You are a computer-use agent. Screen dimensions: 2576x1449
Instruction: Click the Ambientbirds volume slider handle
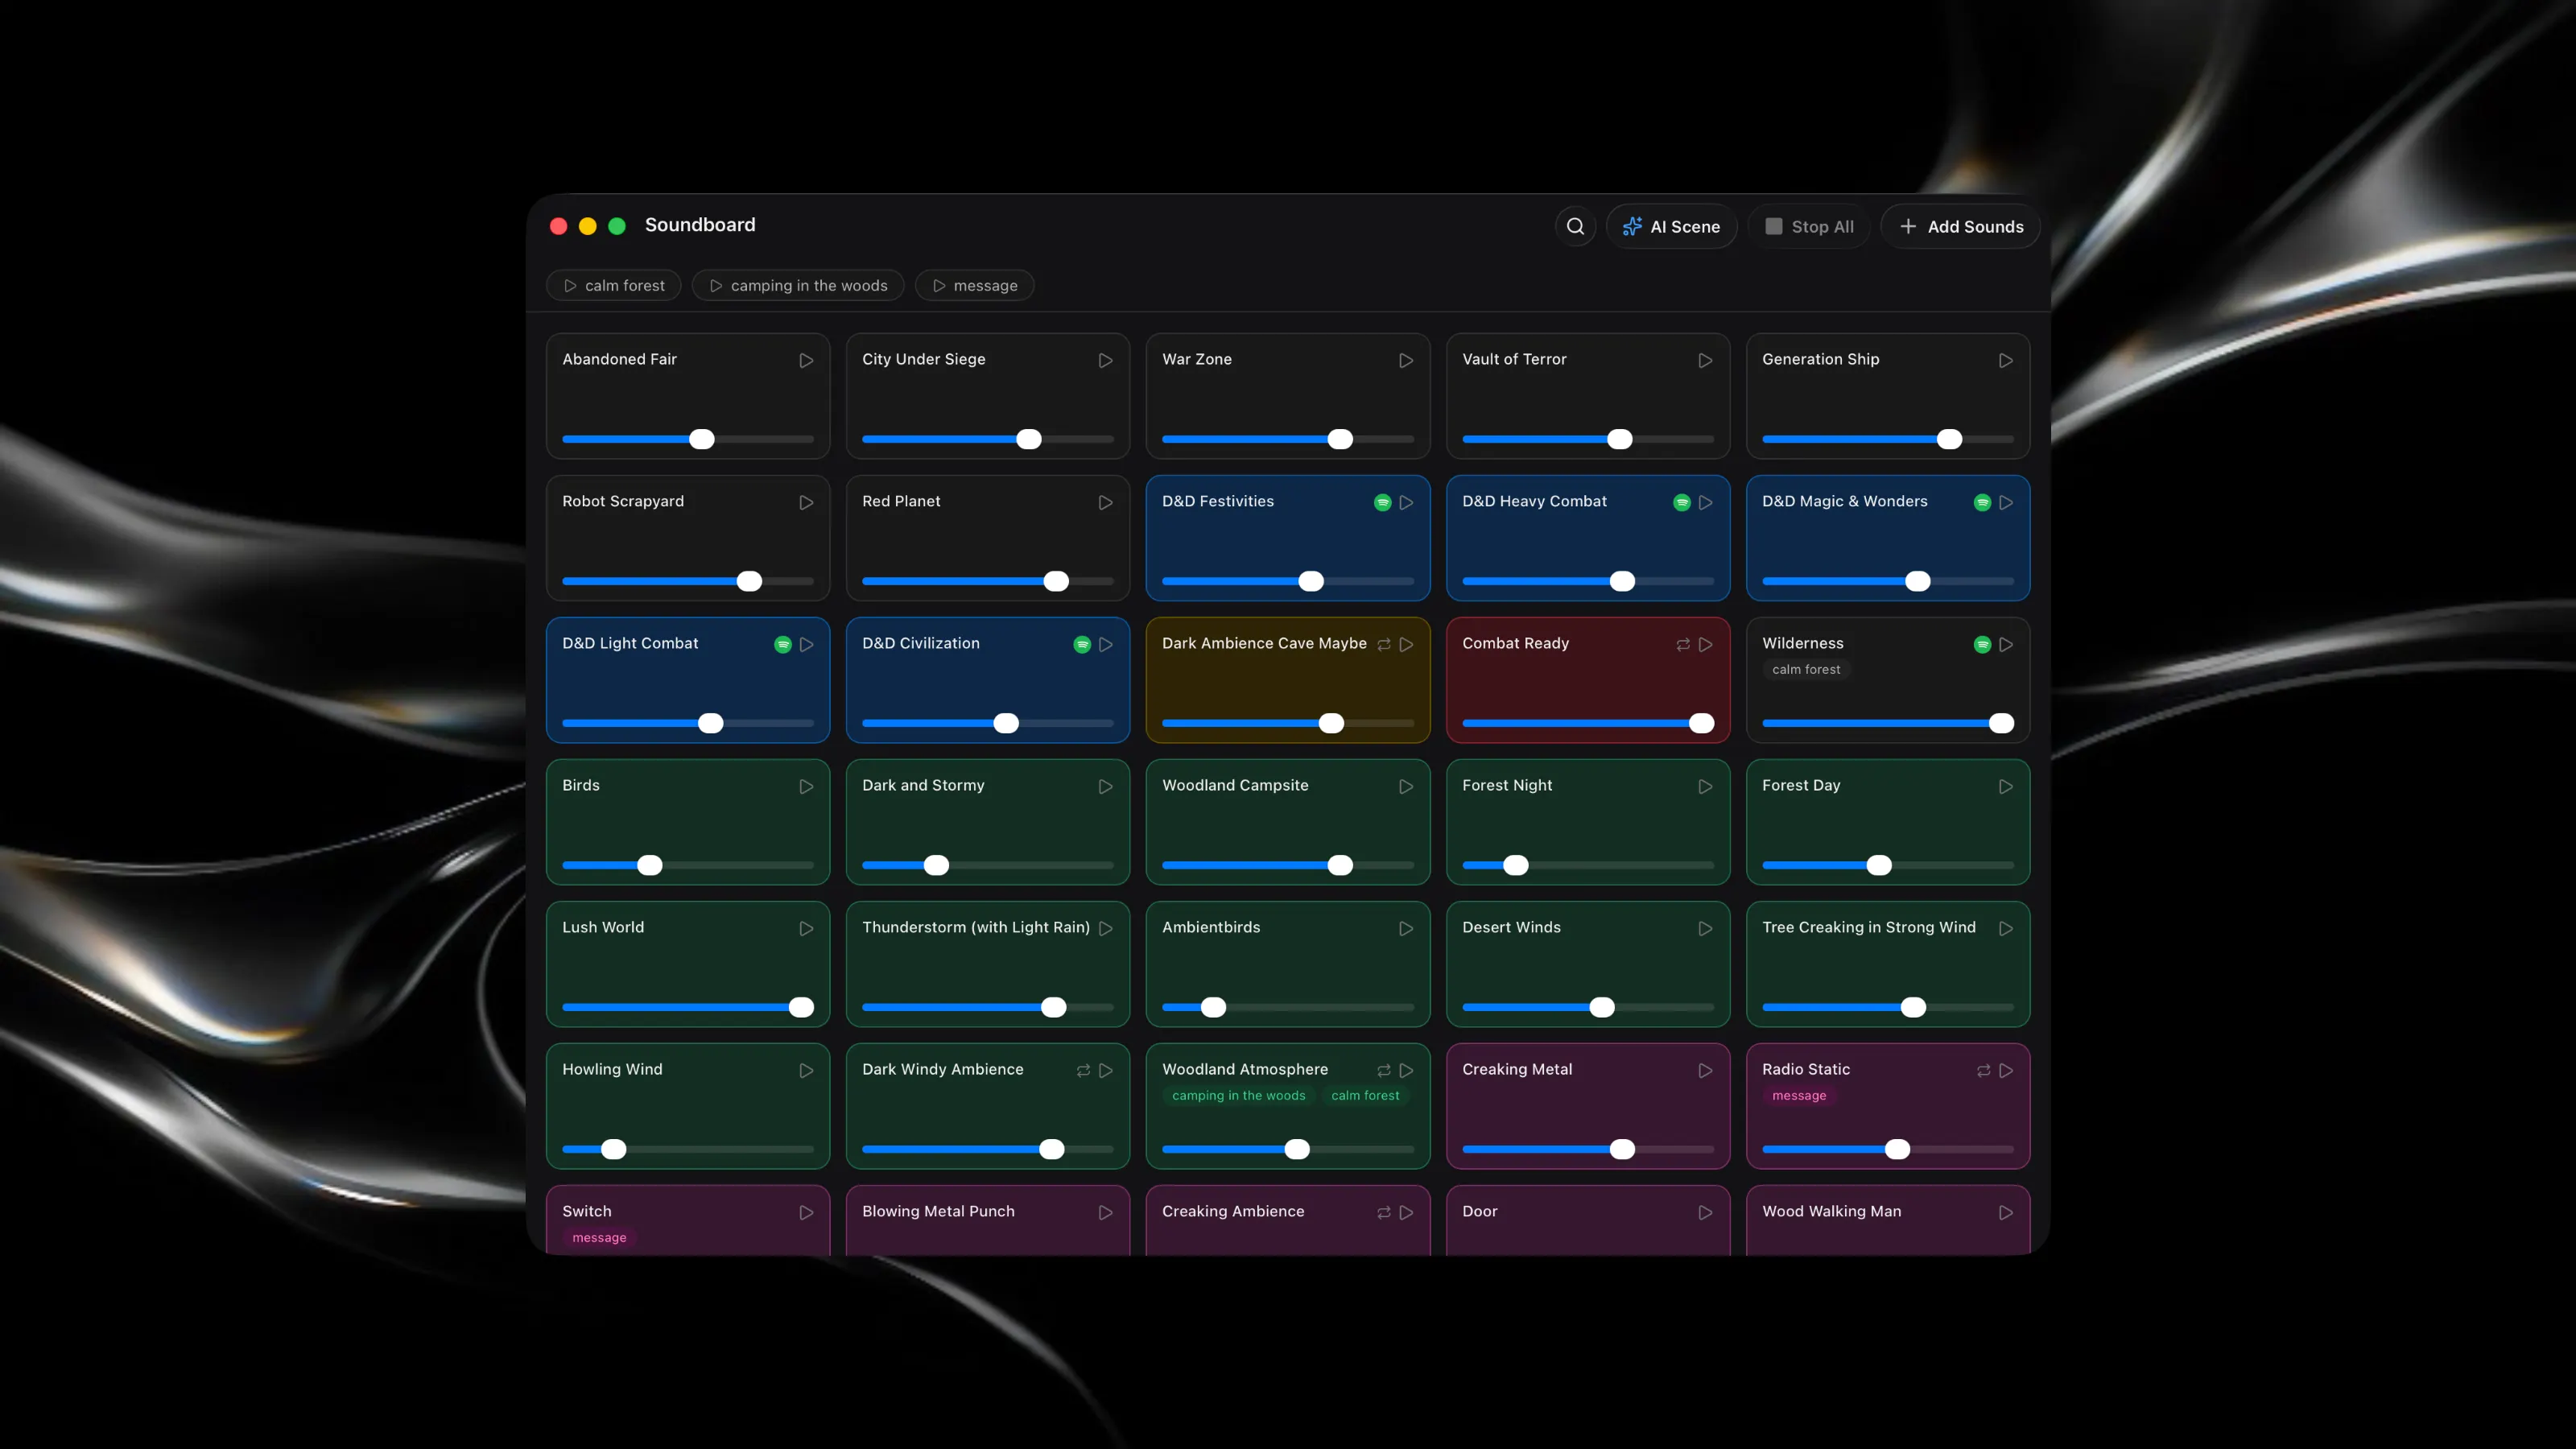[1213, 1007]
